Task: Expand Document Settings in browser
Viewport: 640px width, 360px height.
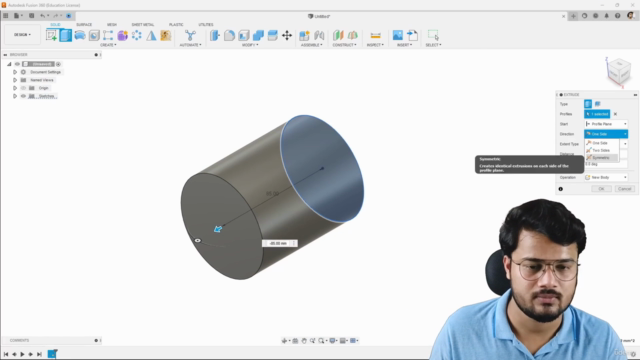Action: click(x=15, y=72)
